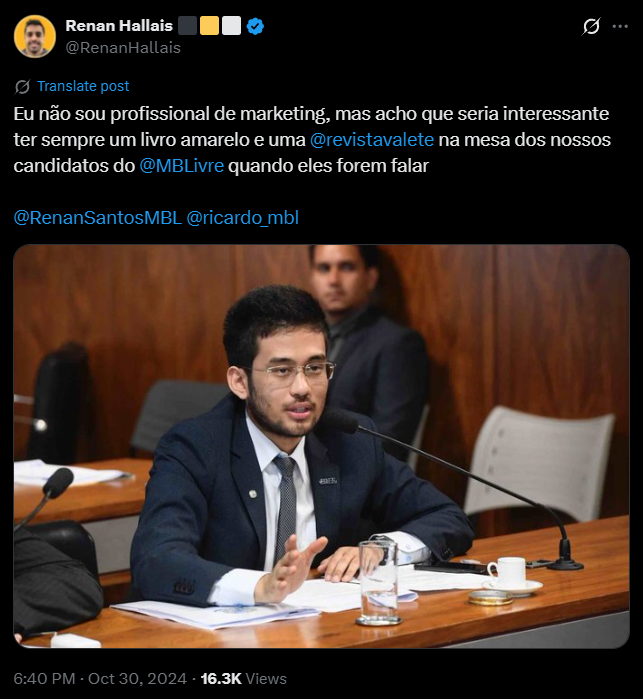This screenshot has height=699, width=643.
Task: Click the Grok icon at top right
Action: click(x=591, y=26)
